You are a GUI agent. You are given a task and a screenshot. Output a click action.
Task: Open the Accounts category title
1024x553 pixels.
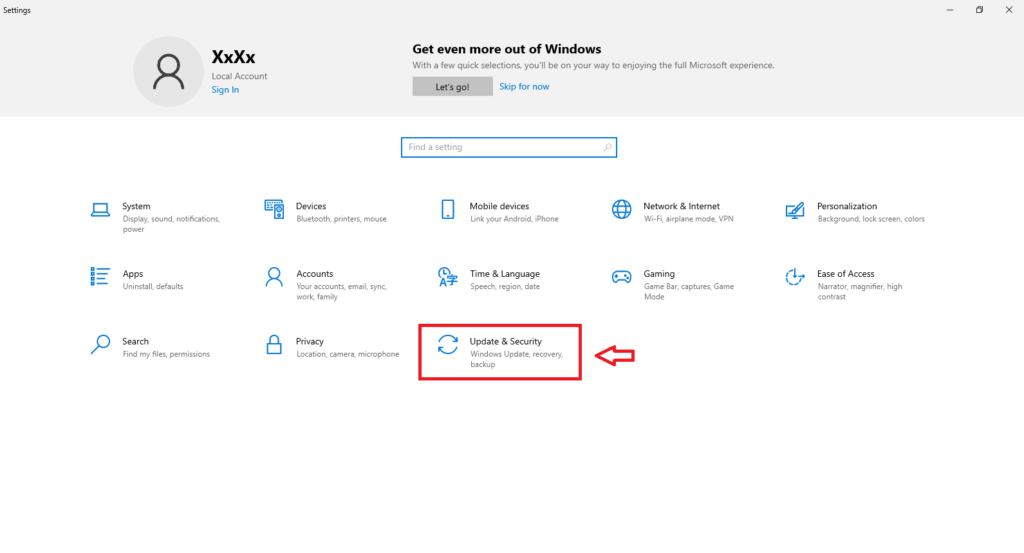pyautogui.click(x=315, y=274)
